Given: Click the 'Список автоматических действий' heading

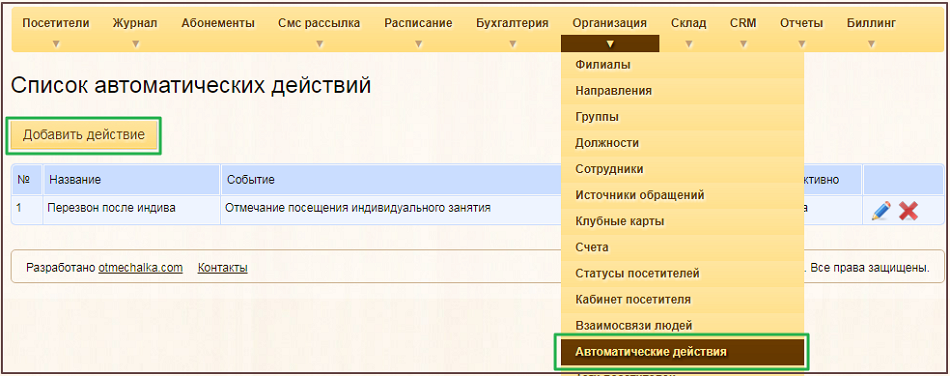Looking at the screenshot, I should pos(191,86).
